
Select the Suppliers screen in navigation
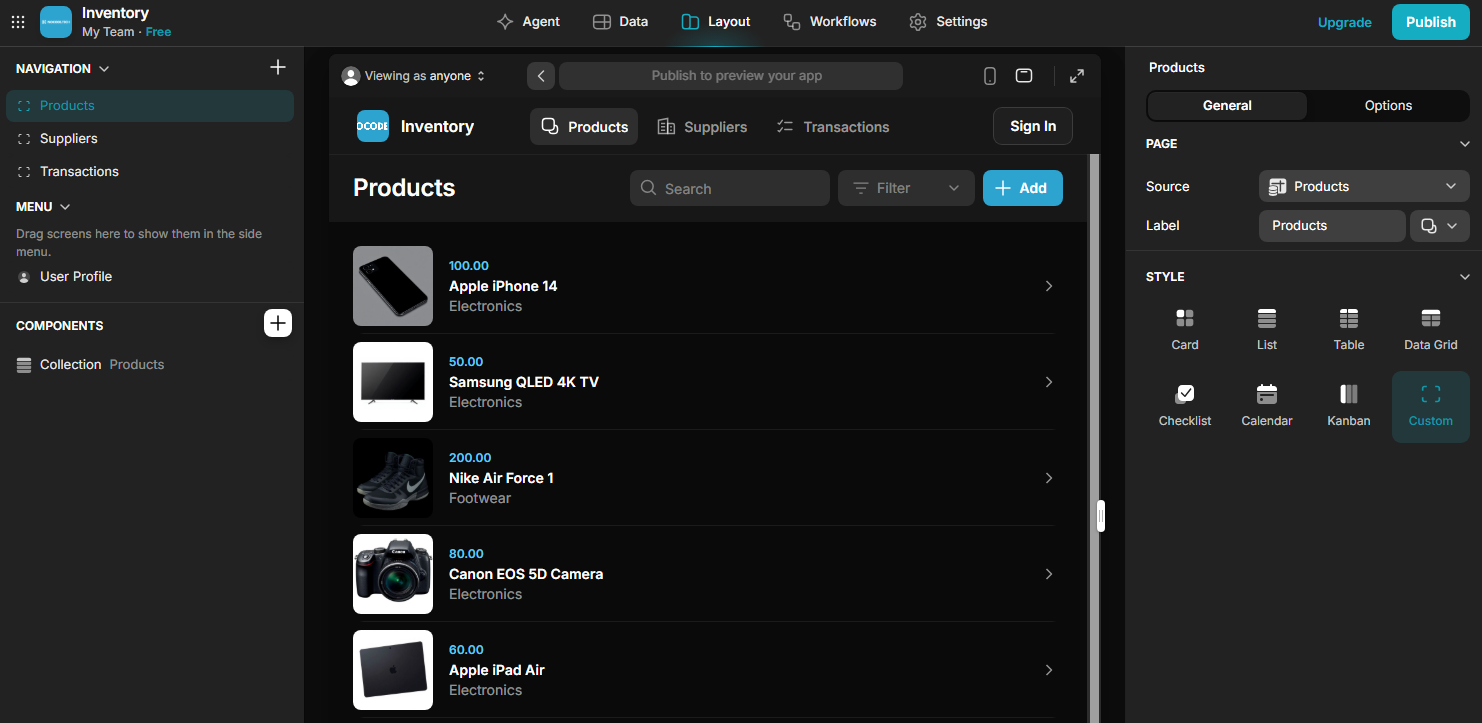150,139
